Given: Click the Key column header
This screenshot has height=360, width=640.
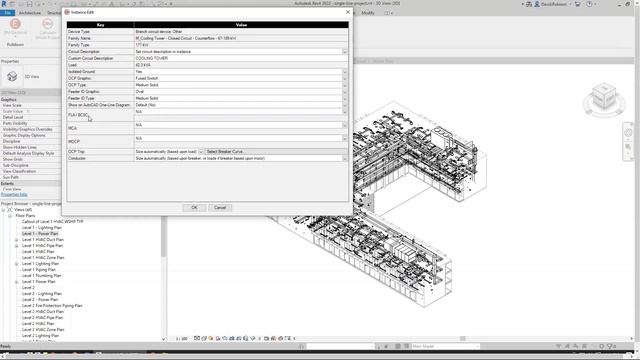Looking at the screenshot, I should 100,25.
